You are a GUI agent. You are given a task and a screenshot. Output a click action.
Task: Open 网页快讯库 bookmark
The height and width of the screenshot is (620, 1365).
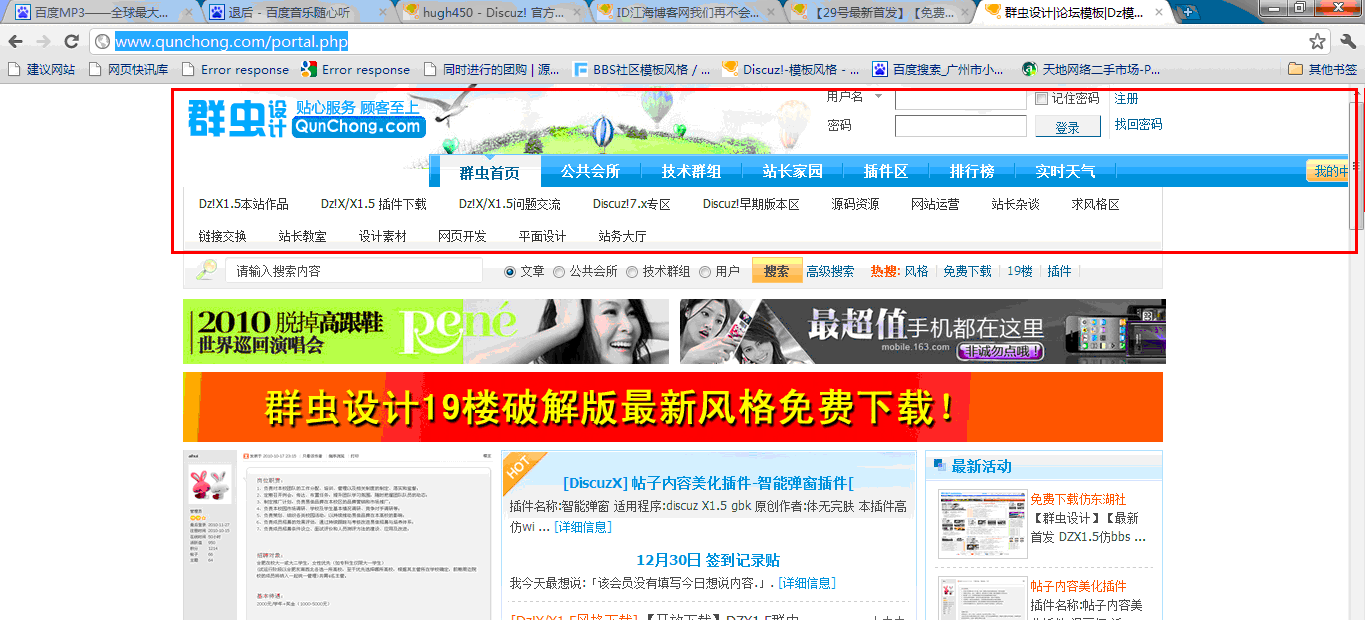point(128,69)
